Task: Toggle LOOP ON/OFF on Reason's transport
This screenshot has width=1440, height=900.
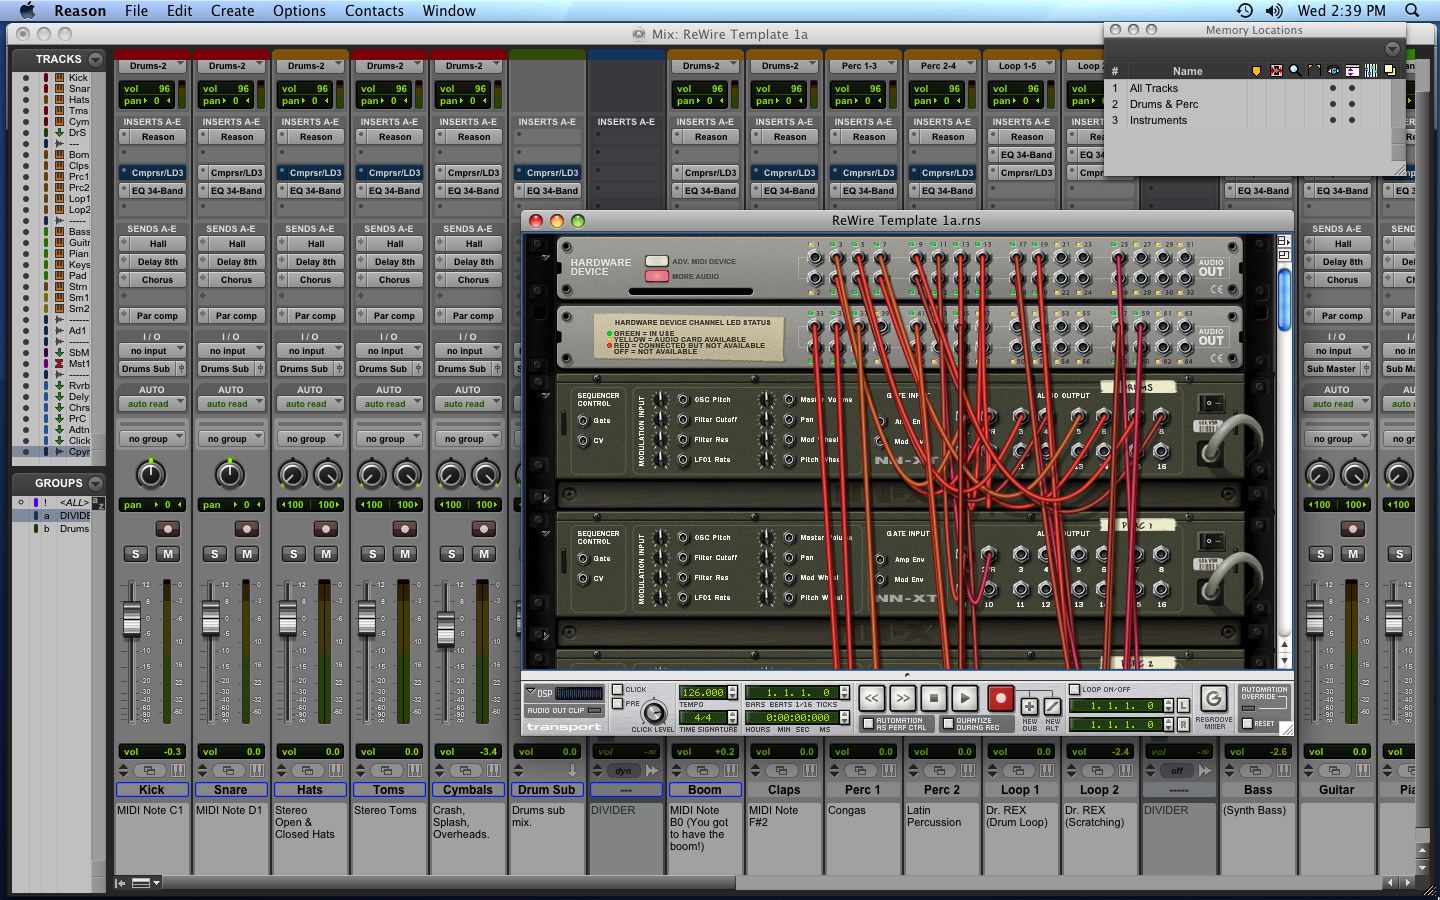Action: point(1075,688)
